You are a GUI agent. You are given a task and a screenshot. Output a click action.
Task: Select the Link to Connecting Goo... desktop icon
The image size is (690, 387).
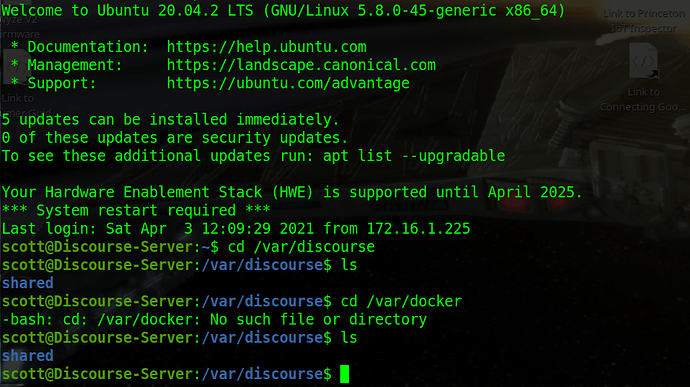(643, 77)
